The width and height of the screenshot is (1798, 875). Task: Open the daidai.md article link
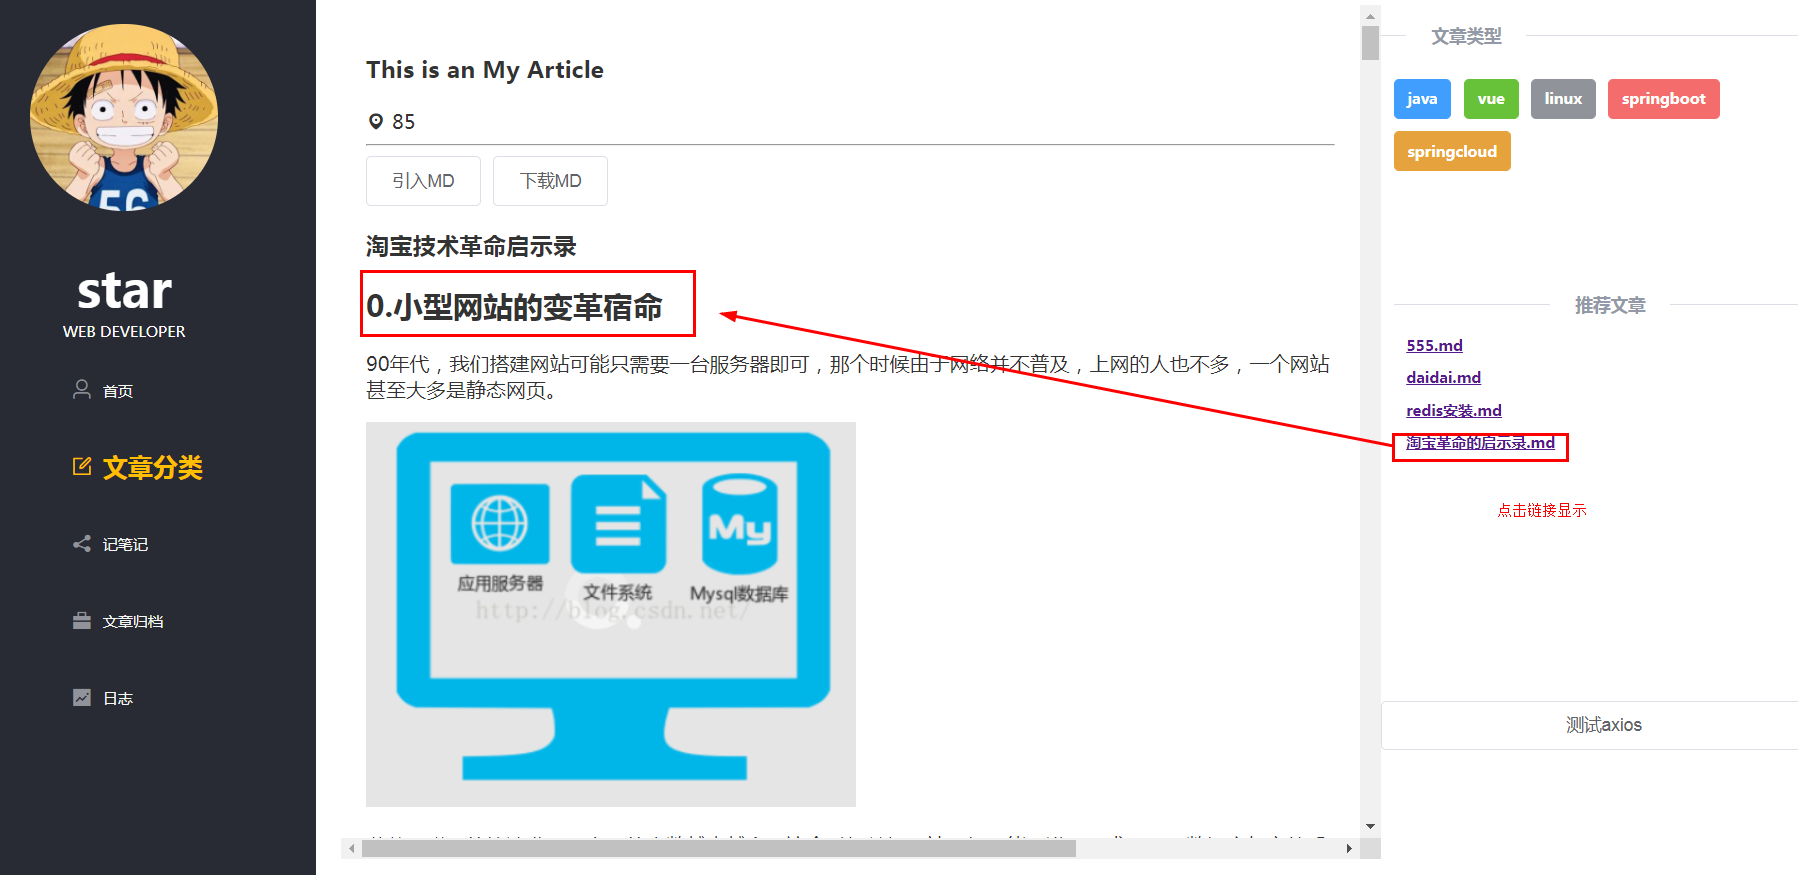(1443, 377)
